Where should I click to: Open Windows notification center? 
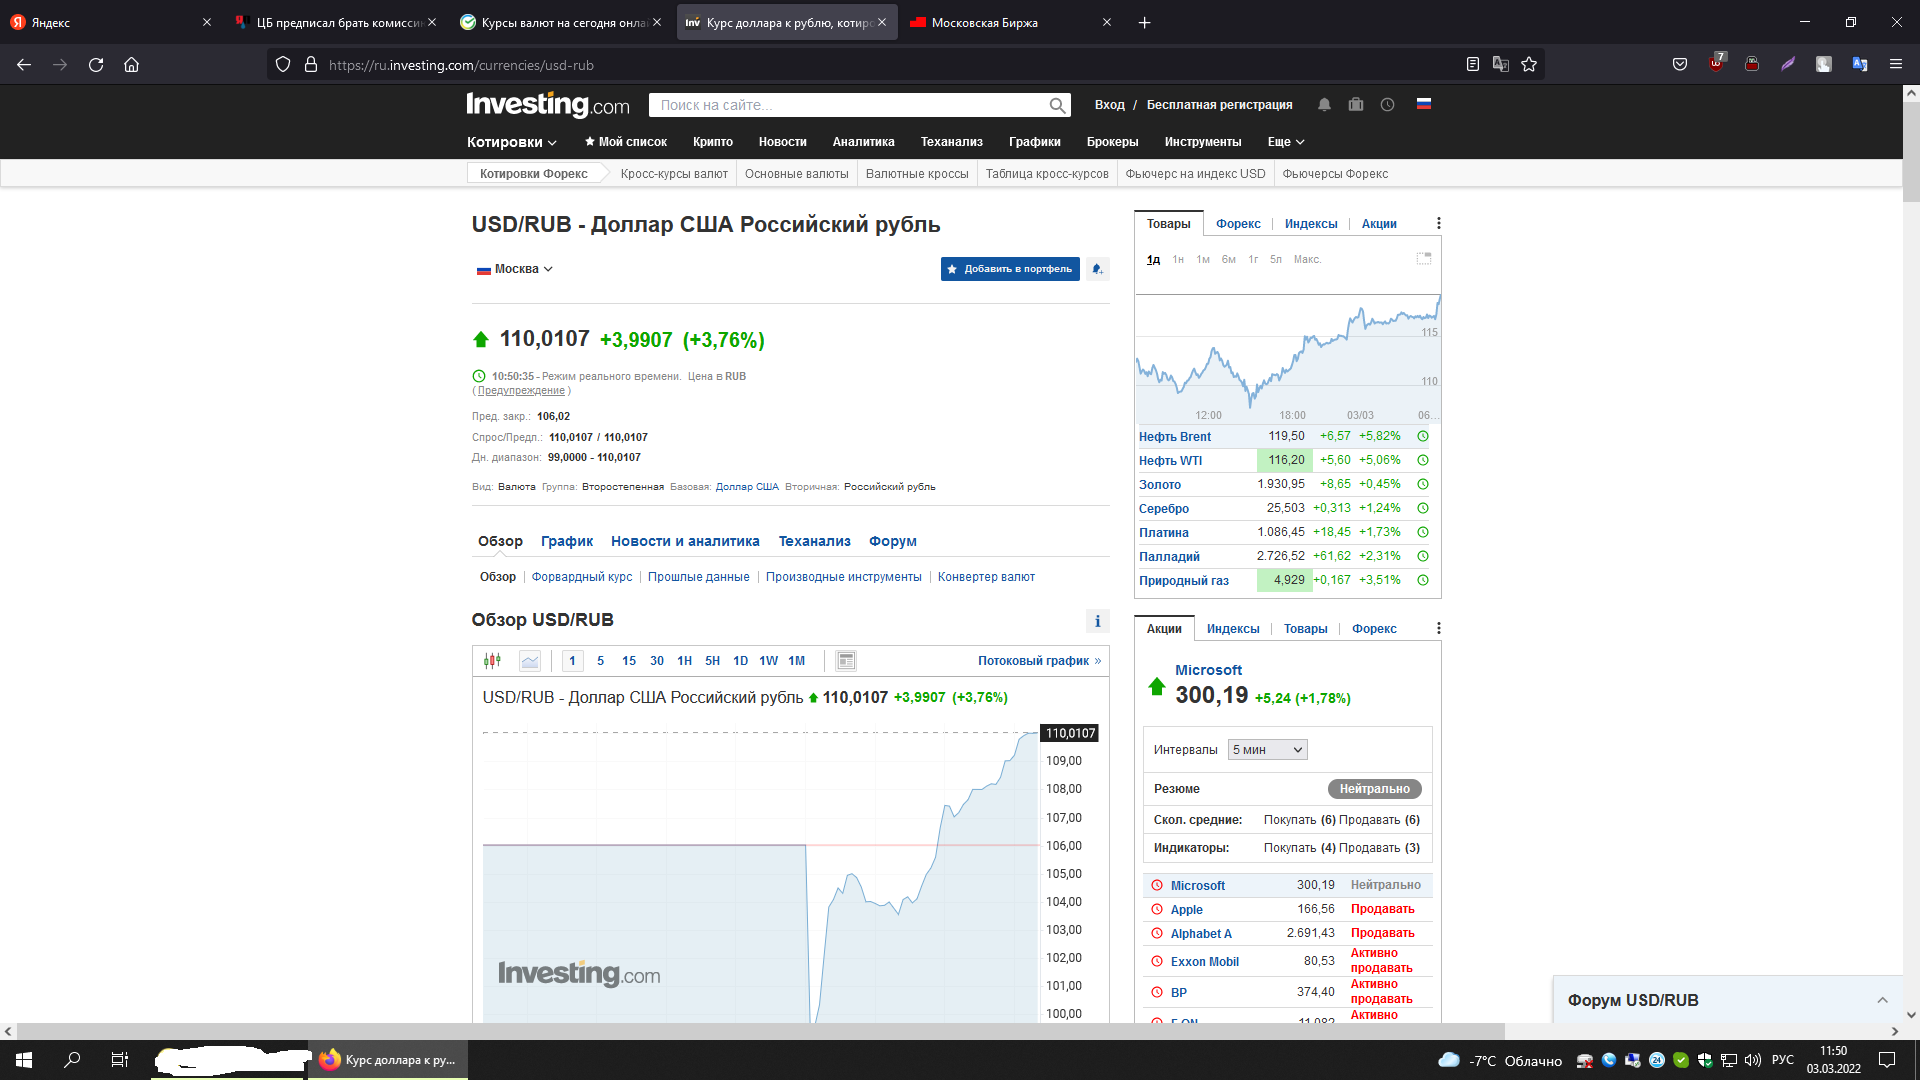click(1887, 1060)
